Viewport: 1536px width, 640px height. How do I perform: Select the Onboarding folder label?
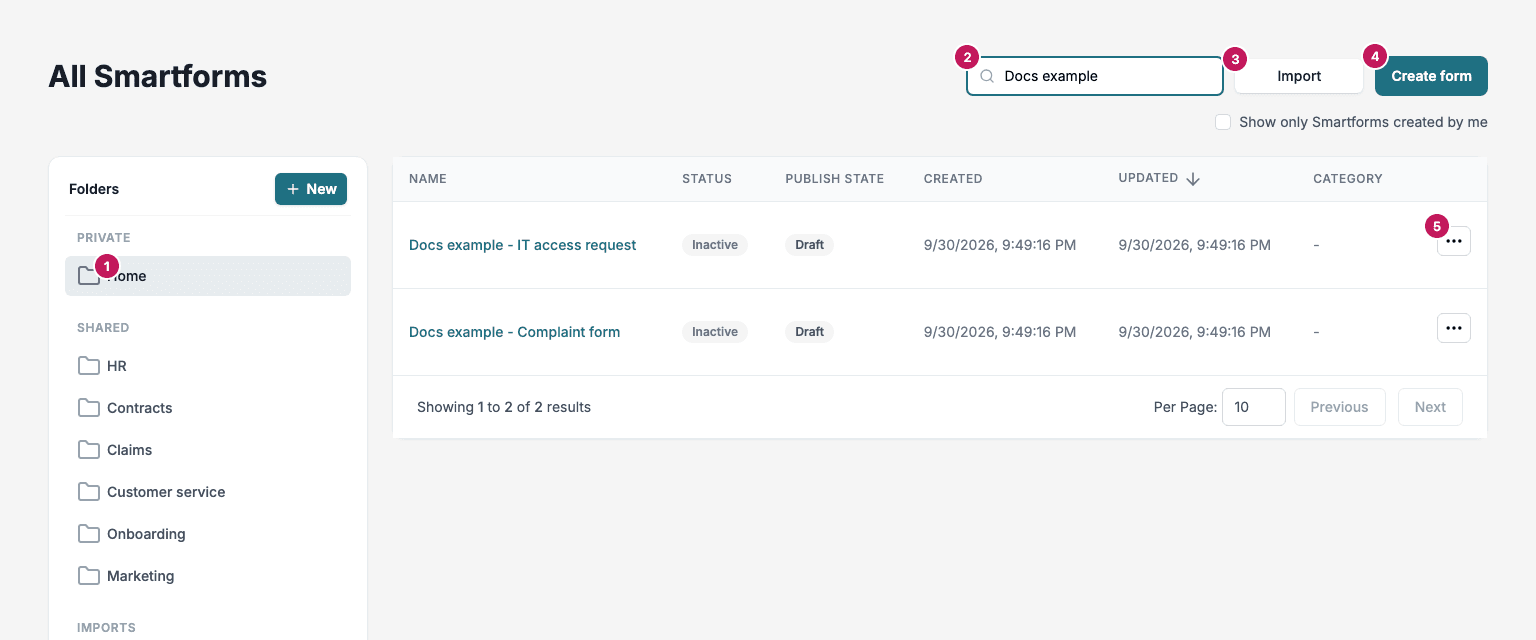tap(146, 534)
